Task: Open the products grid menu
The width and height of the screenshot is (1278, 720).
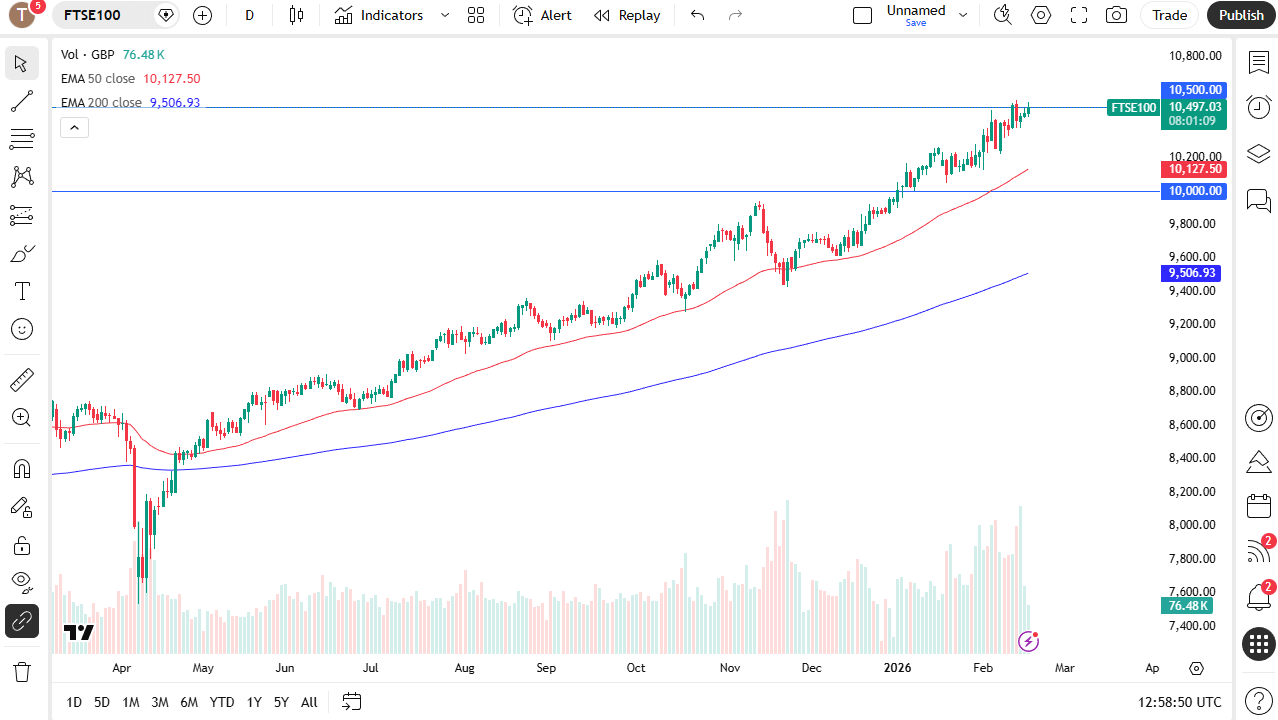Action: (x=1258, y=644)
